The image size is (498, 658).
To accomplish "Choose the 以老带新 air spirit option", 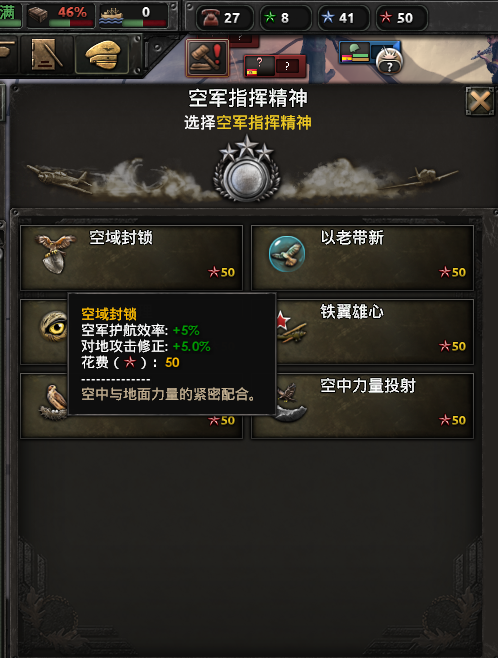I will tap(362, 258).
